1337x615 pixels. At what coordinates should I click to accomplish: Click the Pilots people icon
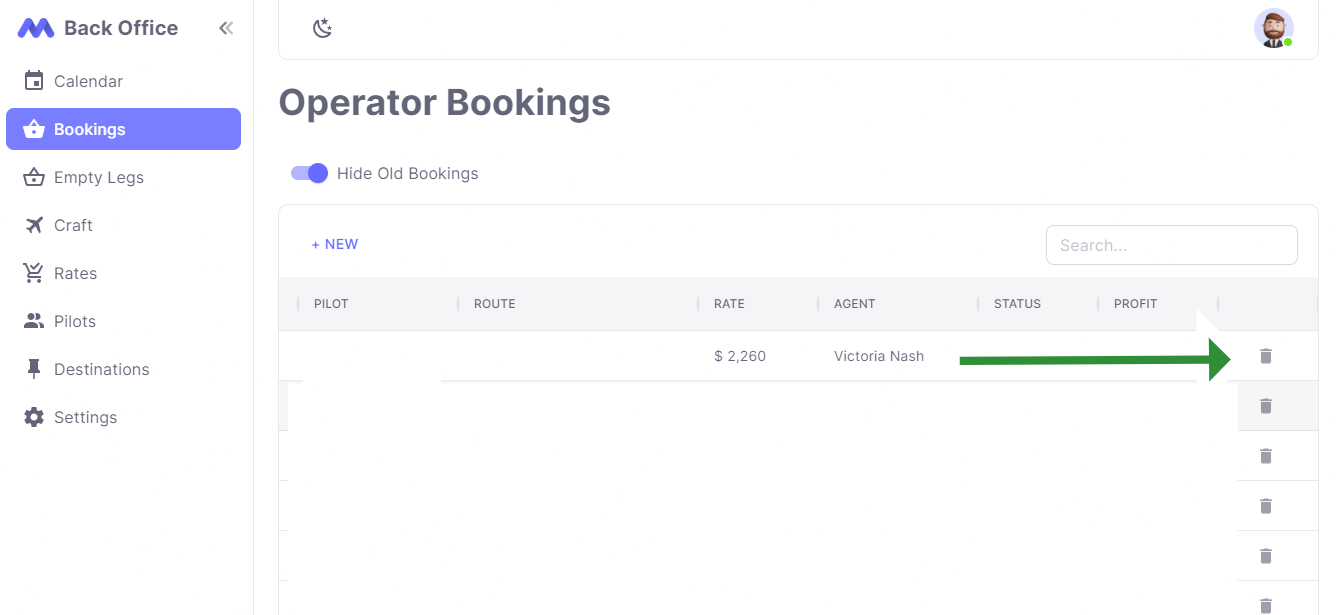tap(32, 320)
